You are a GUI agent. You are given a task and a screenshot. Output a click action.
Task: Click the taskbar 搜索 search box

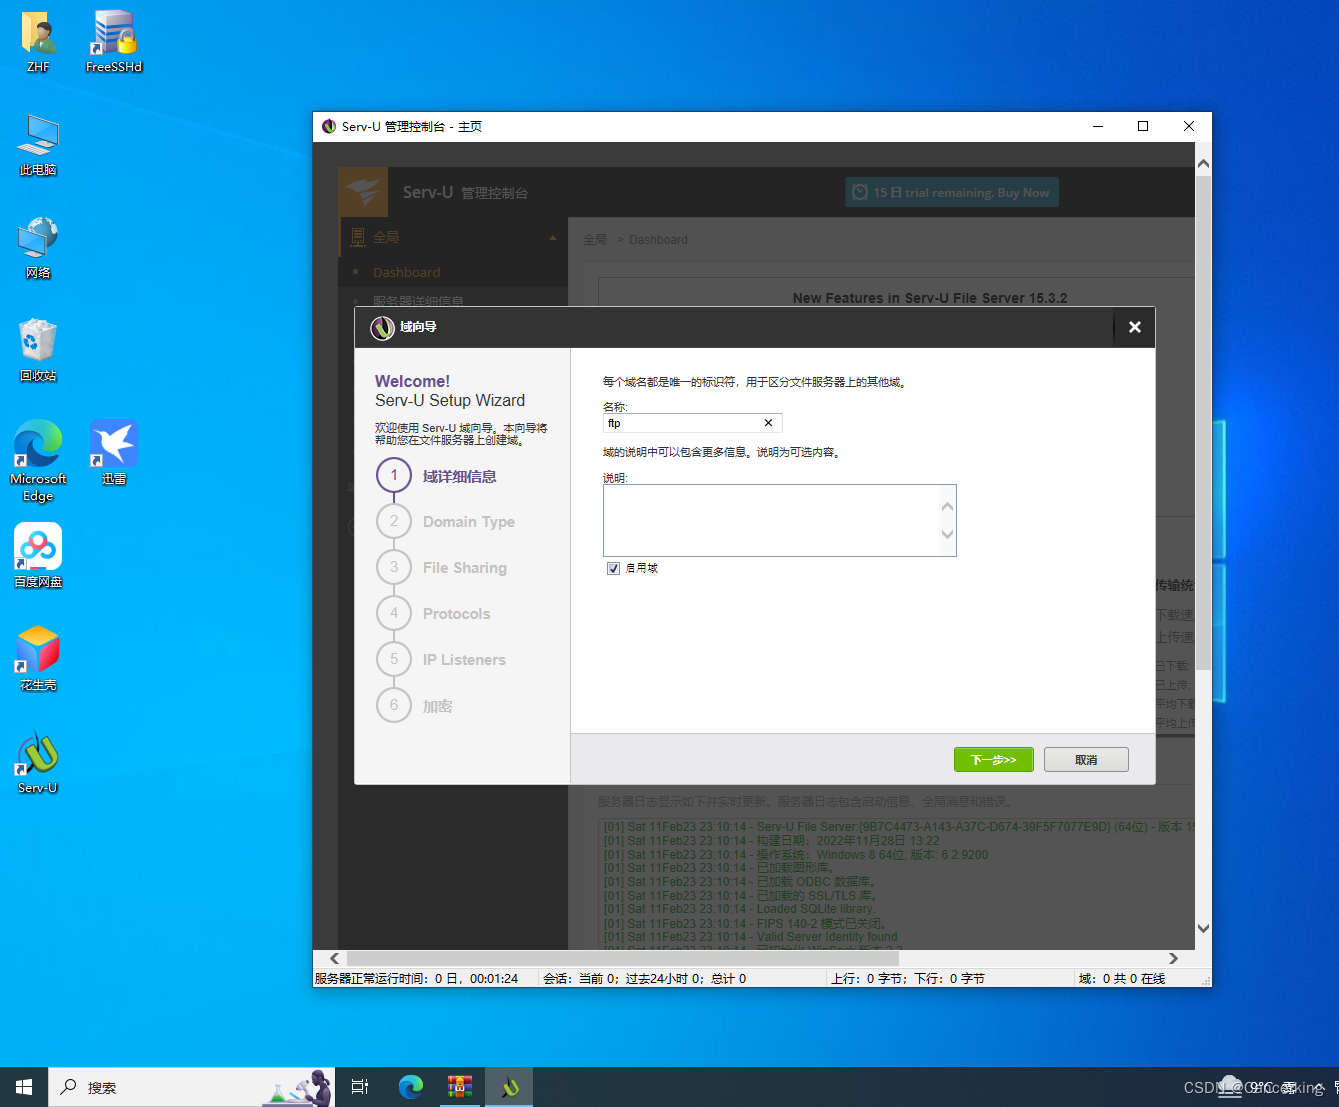[190, 1087]
